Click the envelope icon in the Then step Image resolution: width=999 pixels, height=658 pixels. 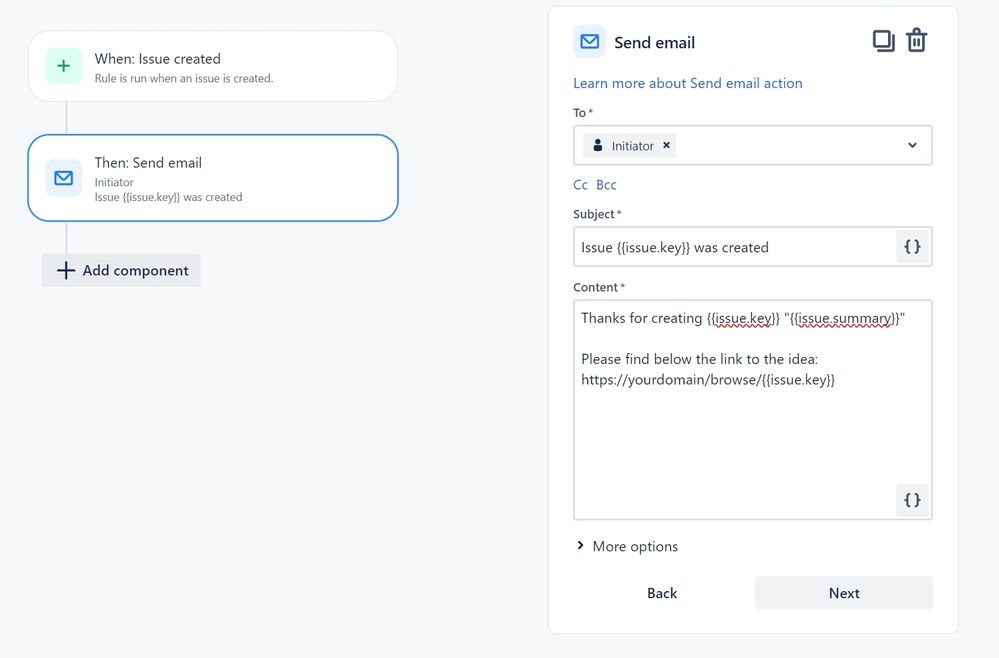pos(64,178)
